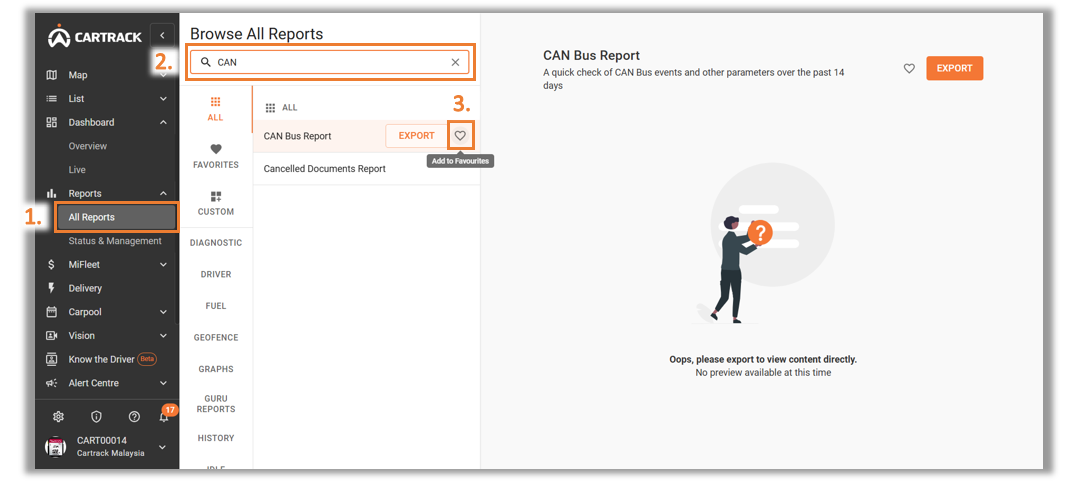1073x487 pixels.
Task: Click the Carpool calendar icon
Action: [x=51, y=312]
